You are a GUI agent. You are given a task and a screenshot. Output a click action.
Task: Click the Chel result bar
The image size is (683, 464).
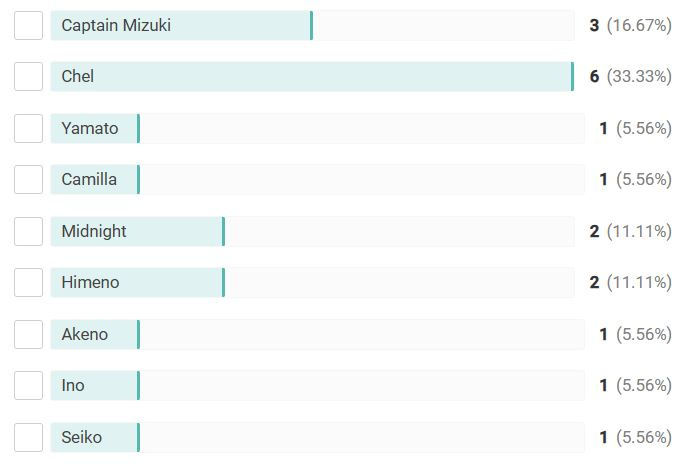312,76
